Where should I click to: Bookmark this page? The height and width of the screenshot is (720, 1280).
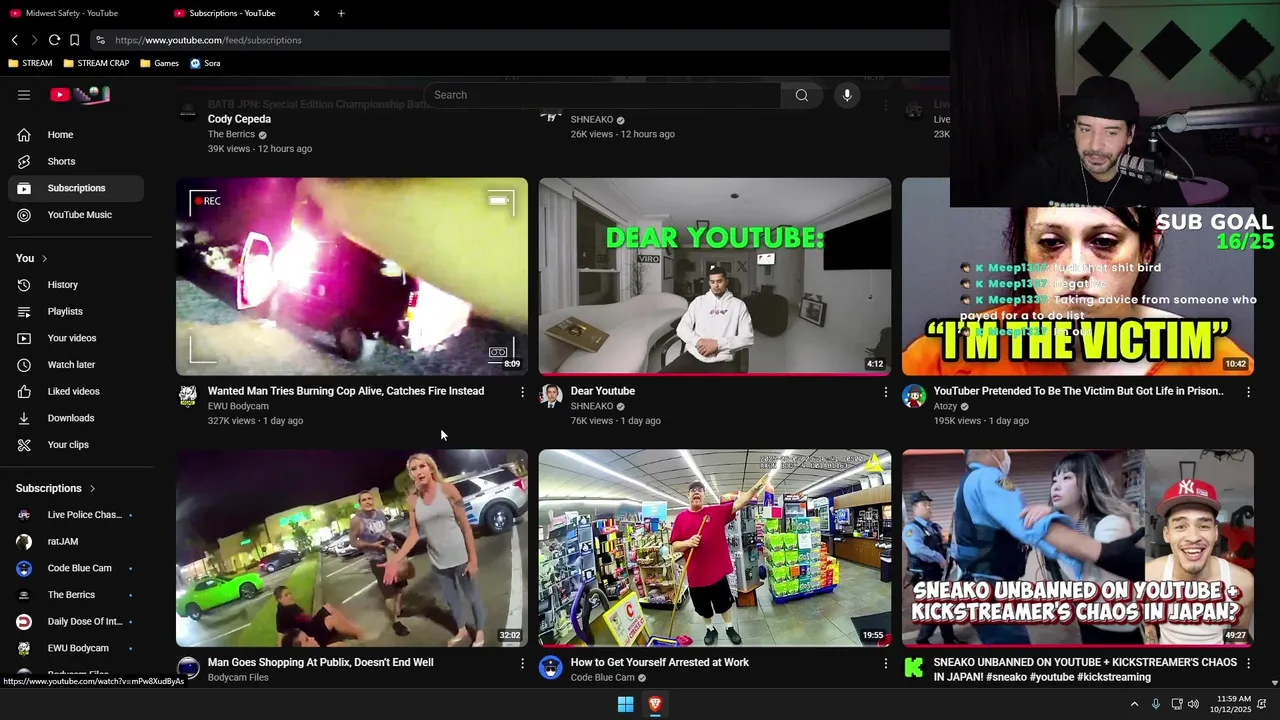coord(74,40)
